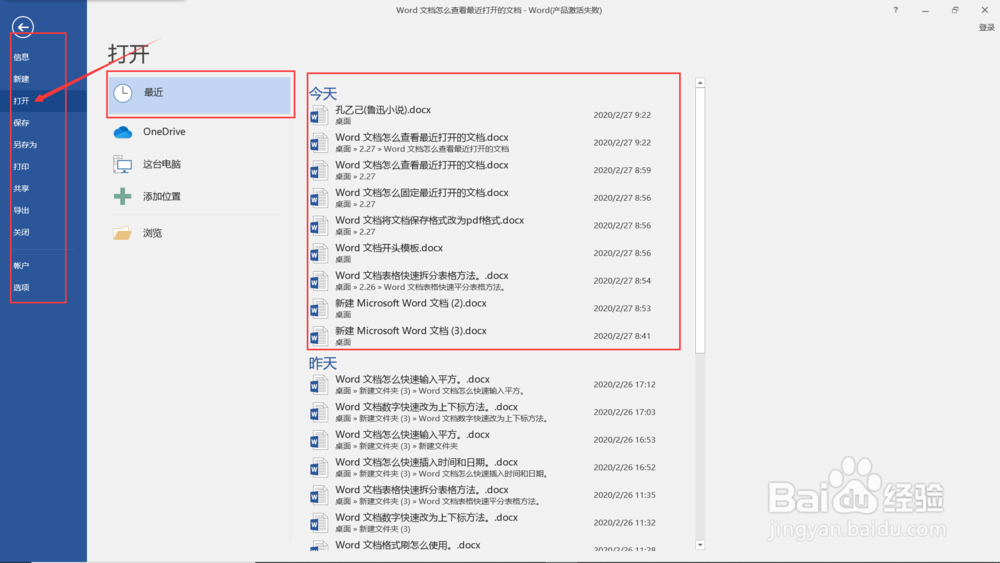Click 关闭 in the sidebar
The height and width of the screenshot is (563, 1000).
point(22,232)
